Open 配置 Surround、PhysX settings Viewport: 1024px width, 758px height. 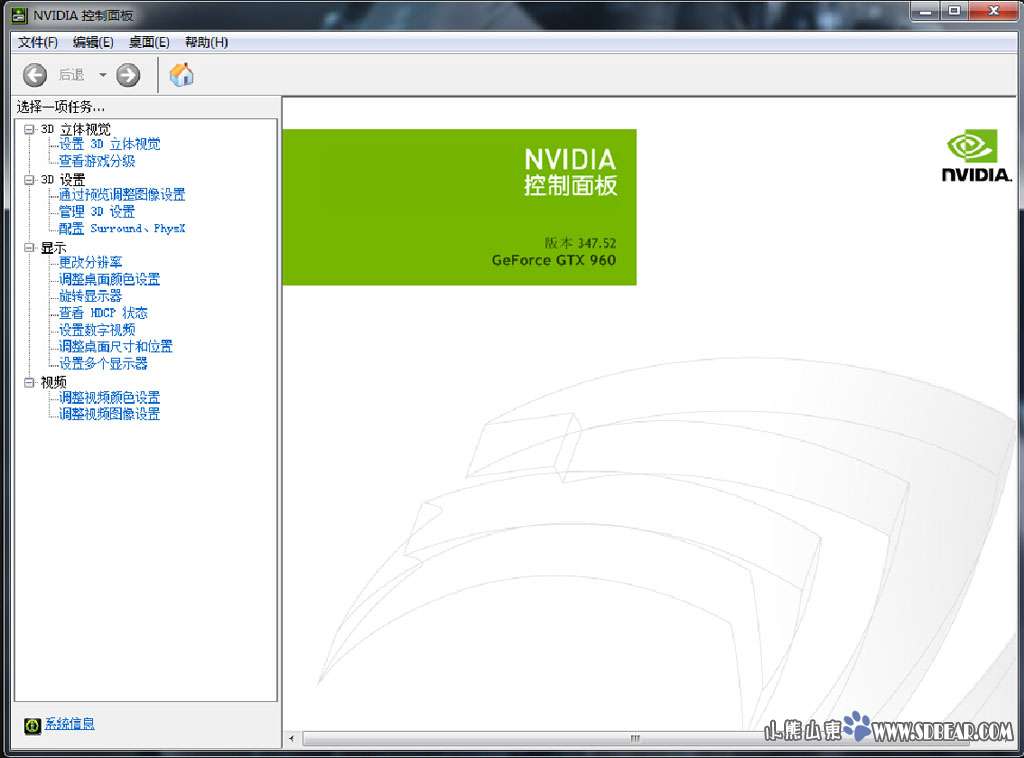tap(122, 229)
